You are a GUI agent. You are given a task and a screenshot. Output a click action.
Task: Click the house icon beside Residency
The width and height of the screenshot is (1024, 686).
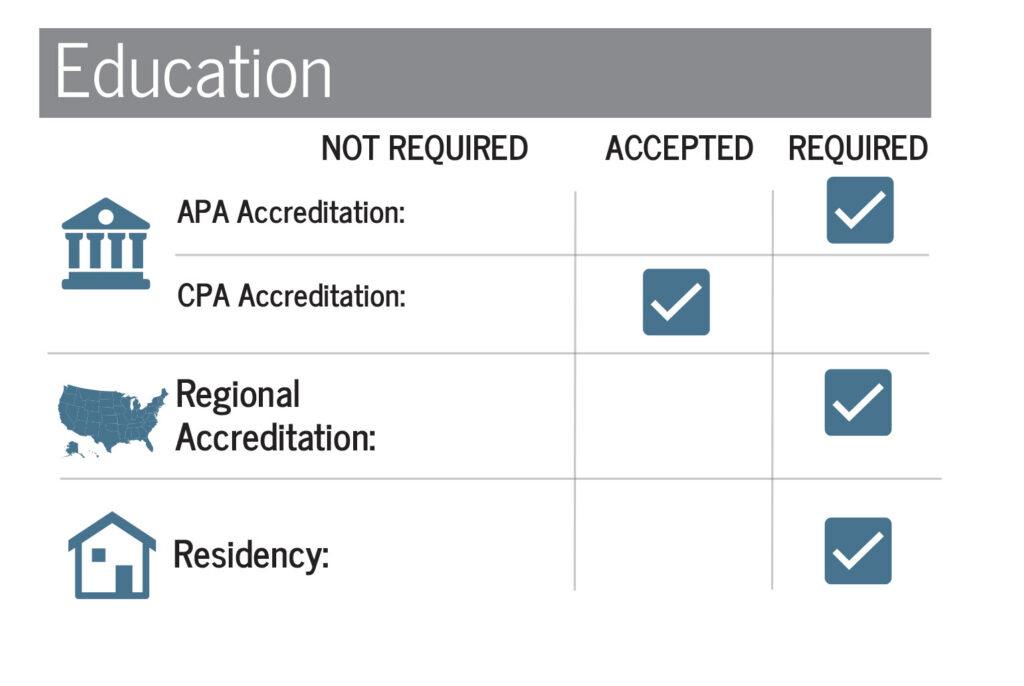[112, 555]
